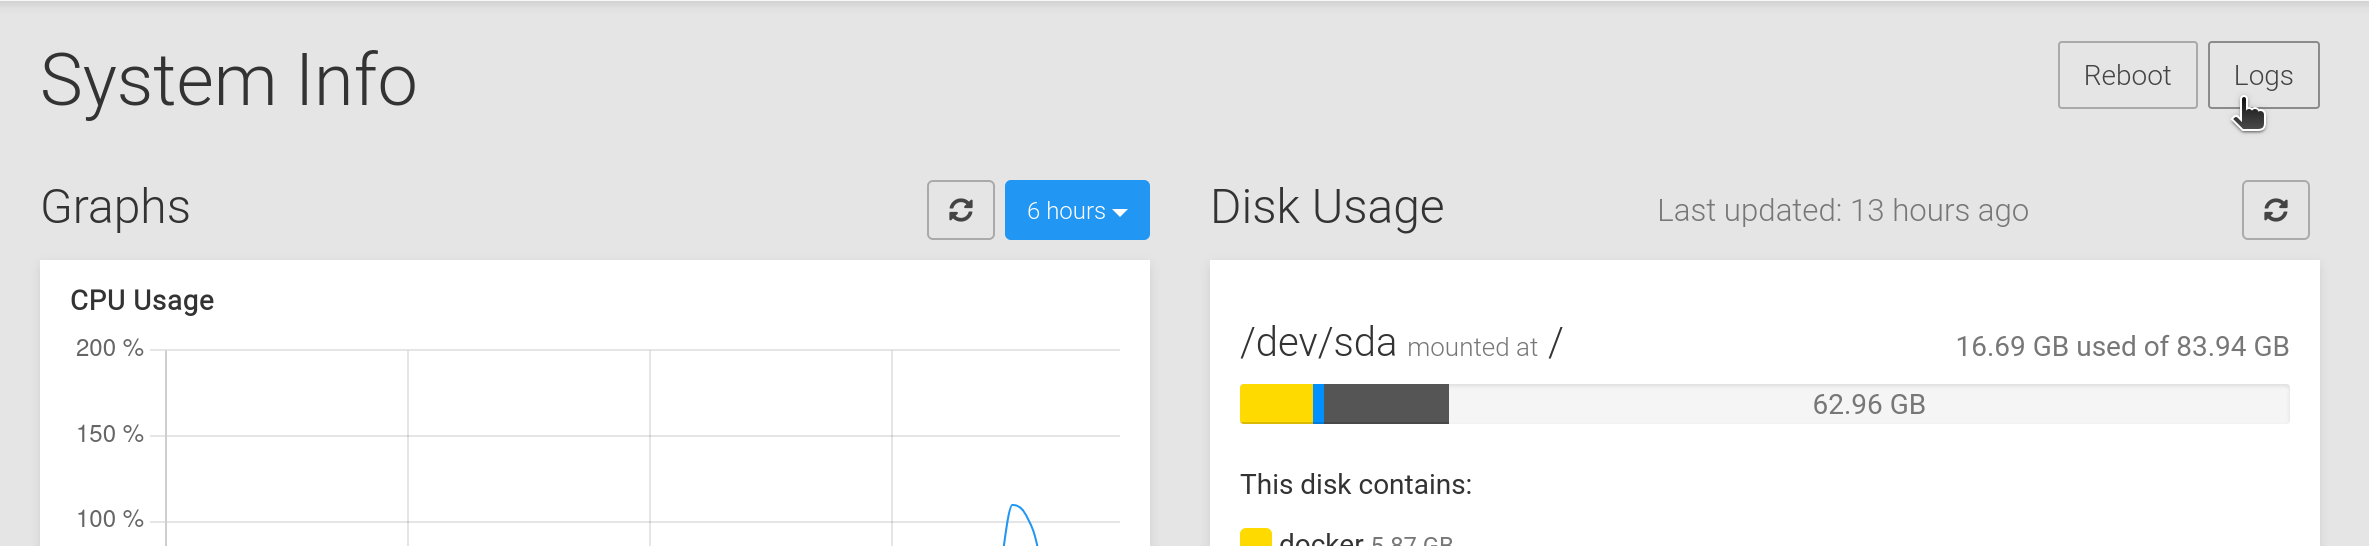Click the blue CPU spike on the graph

pos(1017,510)
